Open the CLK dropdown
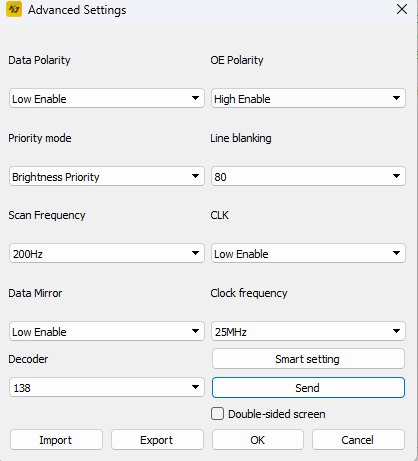The image size is (418, 461). coord(308,253)
